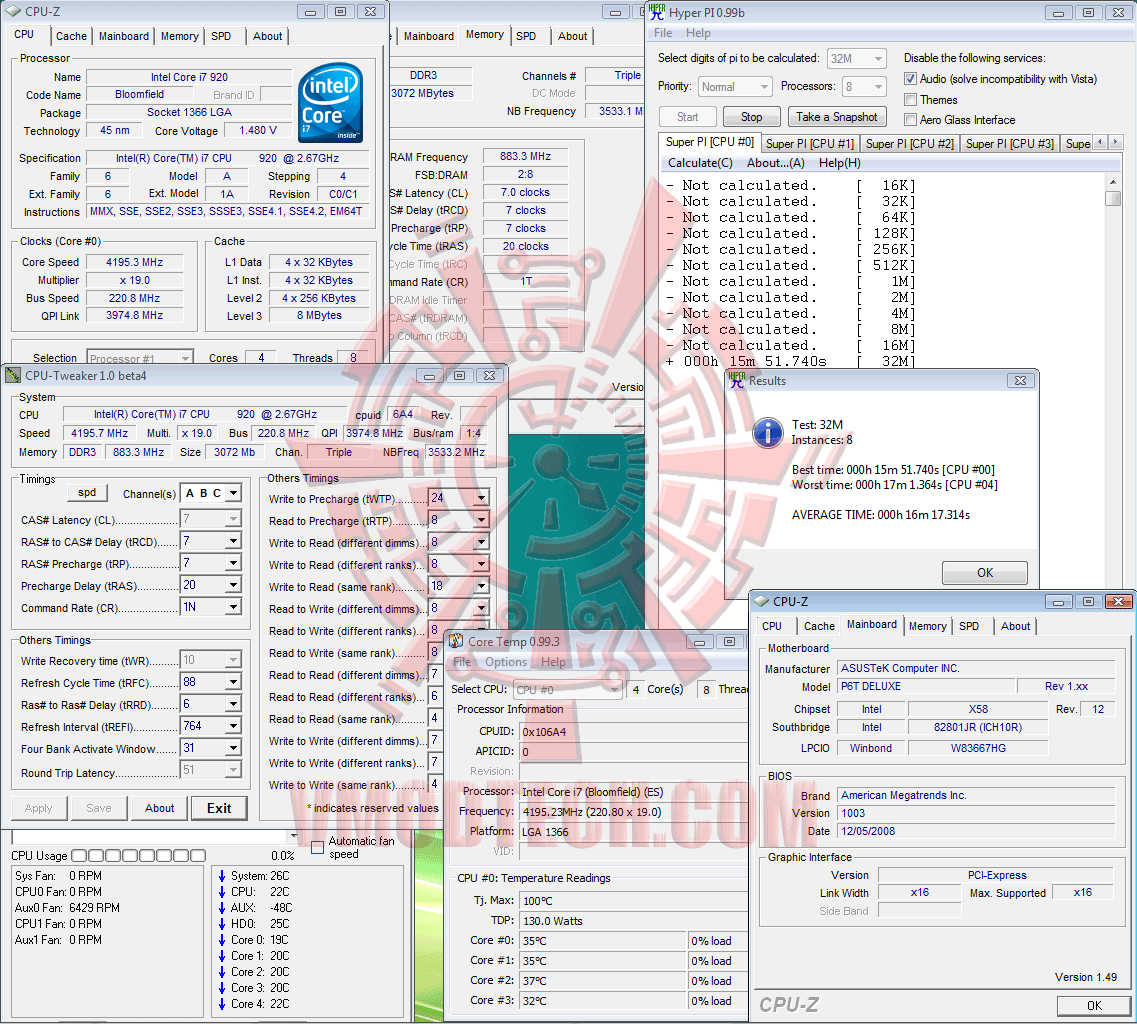Screen dimensions: 1137x1024
Task: Open SPD tab in top-left CPU-Z
Action: (221, 36)
